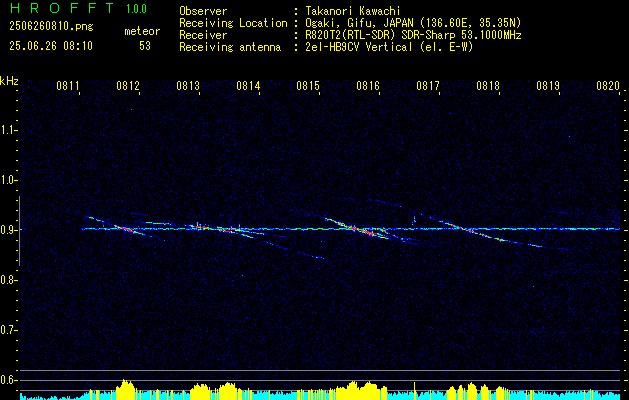
Task: Click the 0.7 kHz axis label
Action: point(8,330)
